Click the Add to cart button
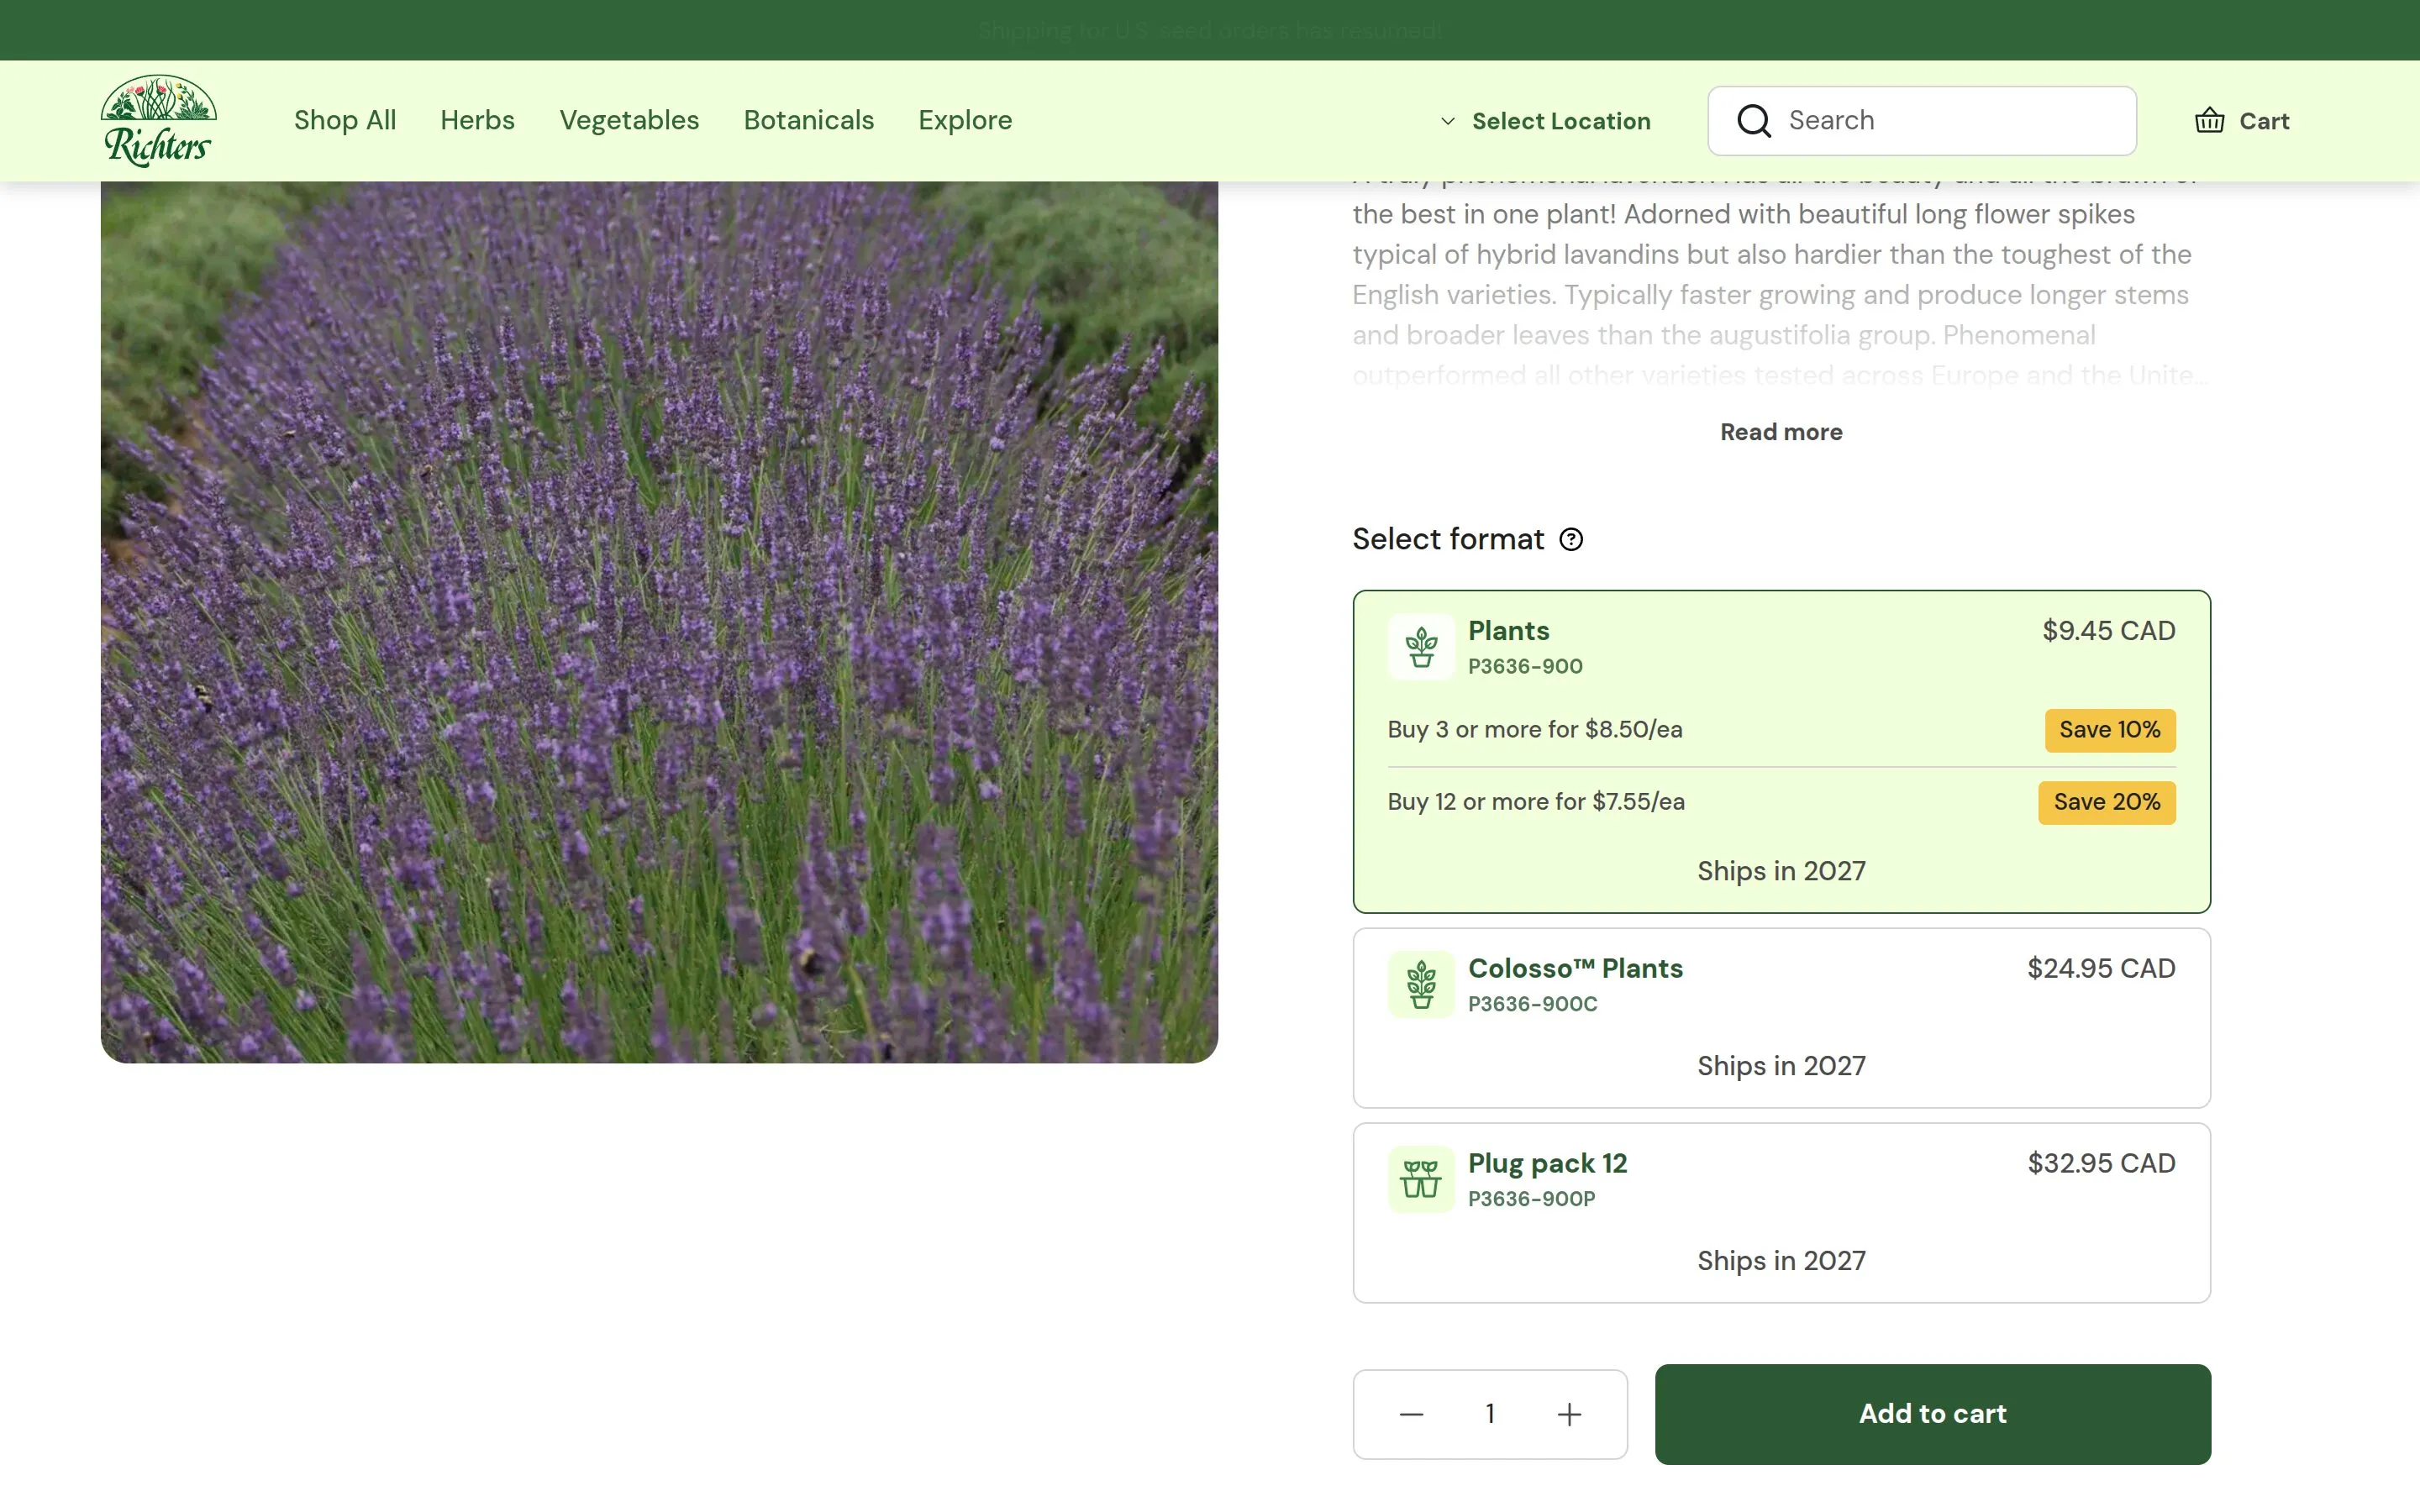The width and height of the screenshot is (2420, 1512). pos(1932,1414)
